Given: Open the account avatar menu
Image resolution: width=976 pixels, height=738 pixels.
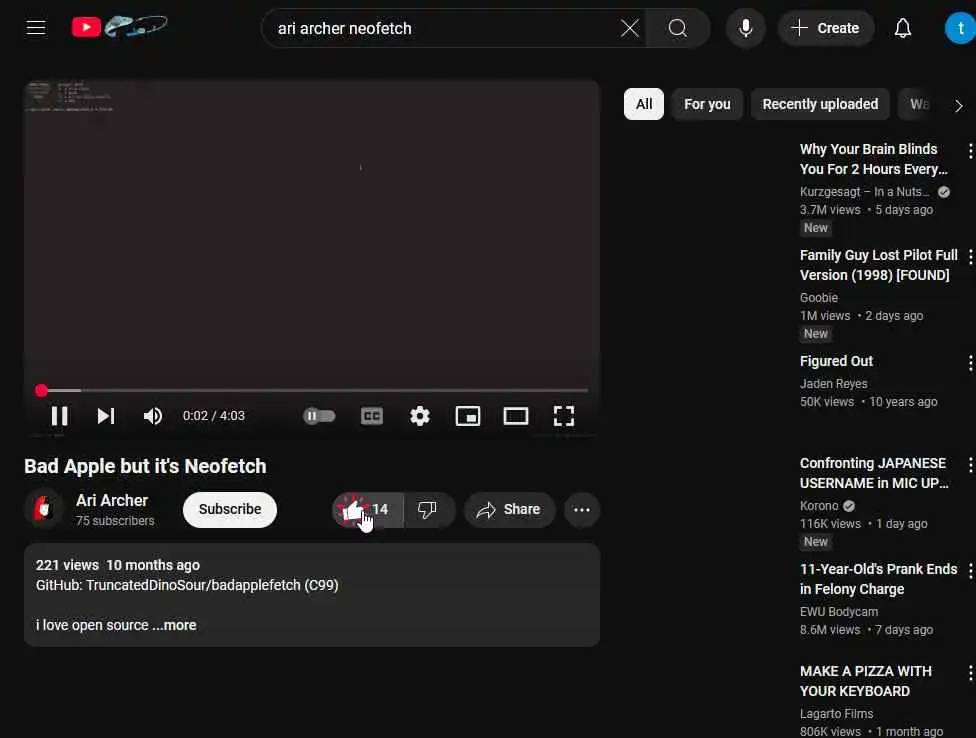Looking at the screenshot, I should coord(960,28).
